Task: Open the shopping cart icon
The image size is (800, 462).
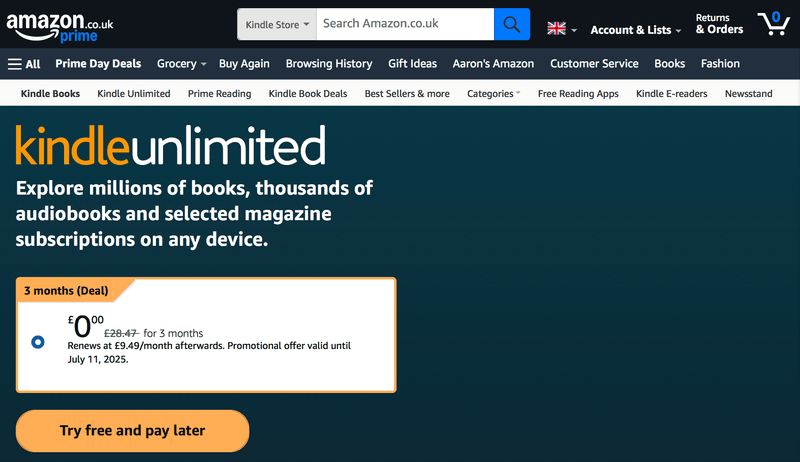Action: 773,24
